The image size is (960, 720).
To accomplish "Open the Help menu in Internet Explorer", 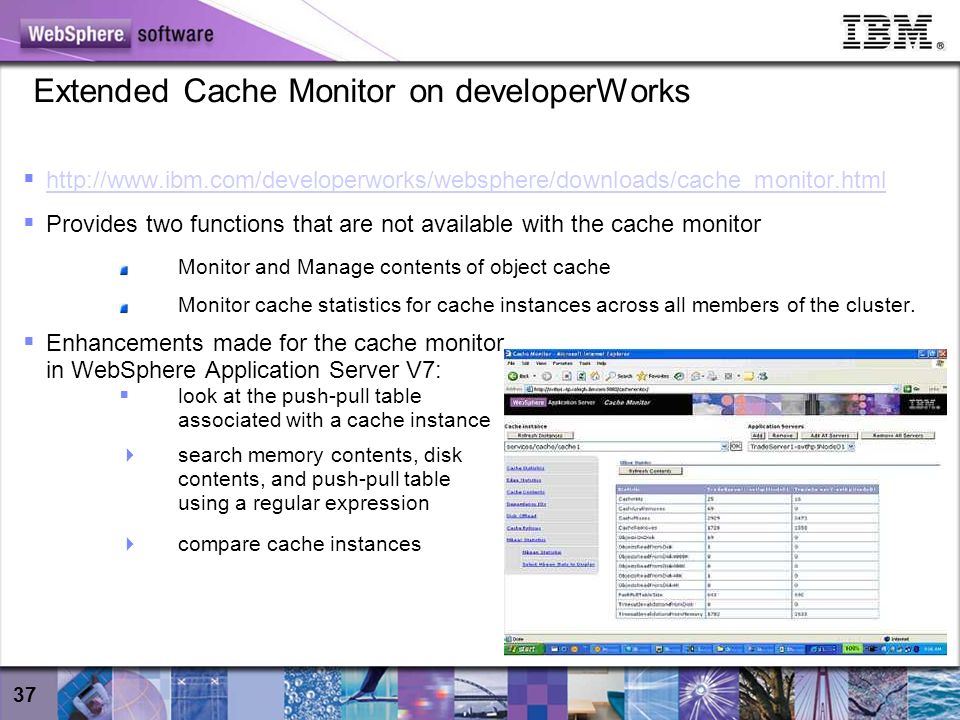I will point(601,363).
